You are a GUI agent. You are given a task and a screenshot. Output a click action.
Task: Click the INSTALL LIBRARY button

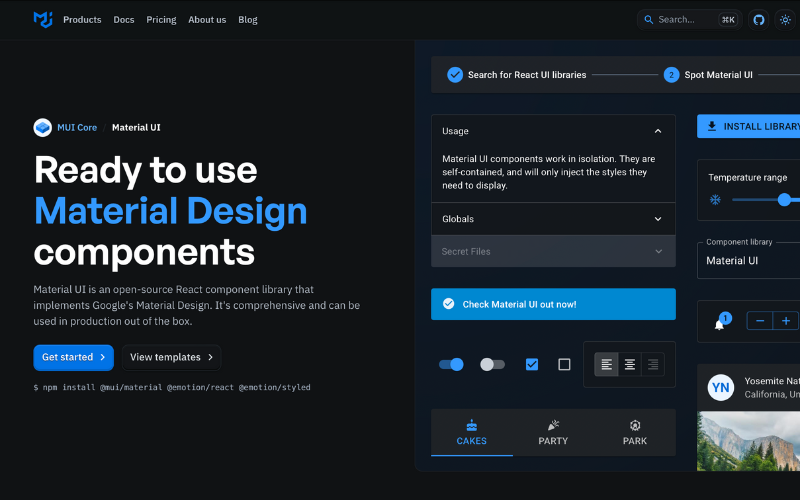[748, 126]
